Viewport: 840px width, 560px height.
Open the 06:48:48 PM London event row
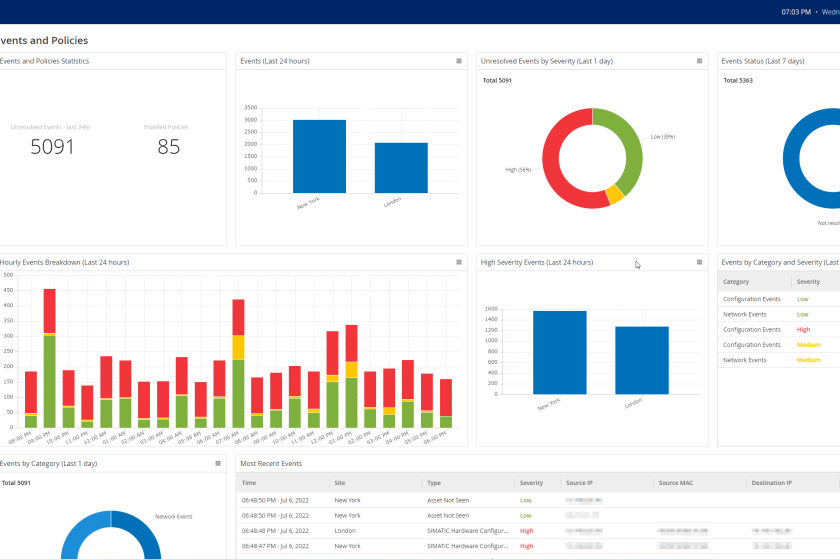click(538, 531)
